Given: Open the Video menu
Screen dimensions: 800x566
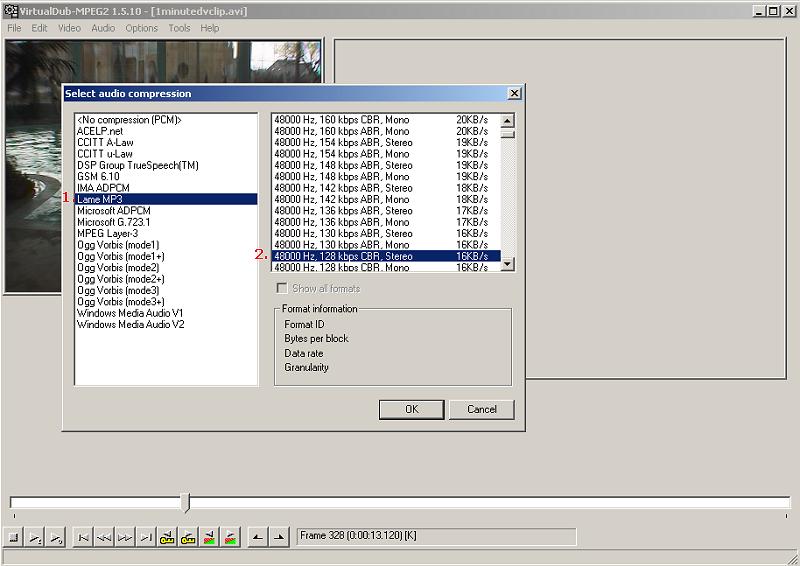Looking at the screenshot, I should [69, 28].
